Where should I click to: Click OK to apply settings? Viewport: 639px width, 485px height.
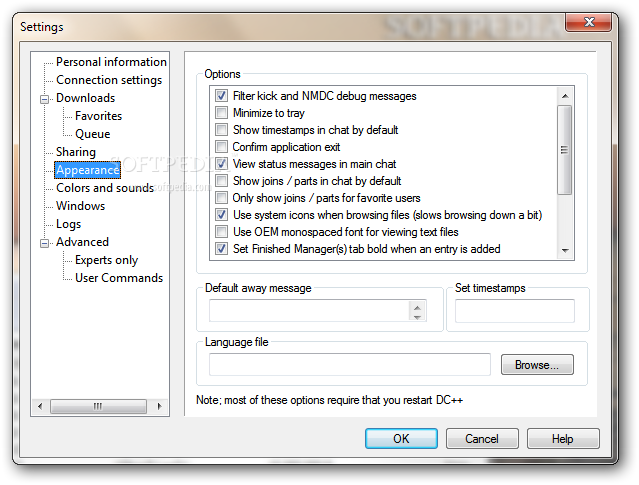401,439
